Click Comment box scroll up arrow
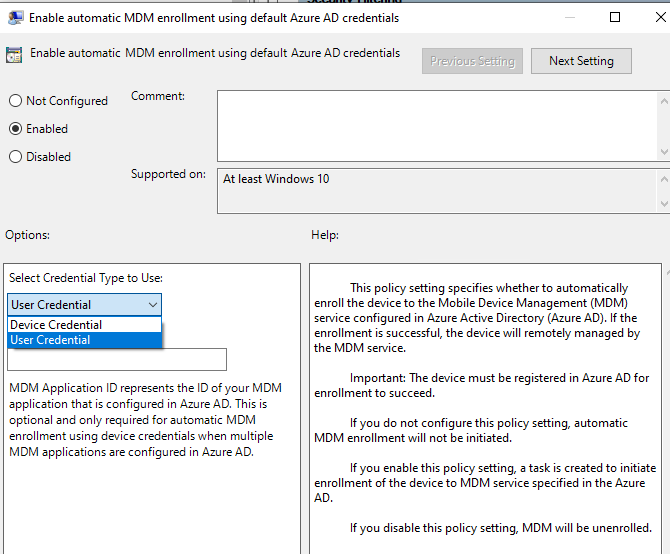 point(664,101)
